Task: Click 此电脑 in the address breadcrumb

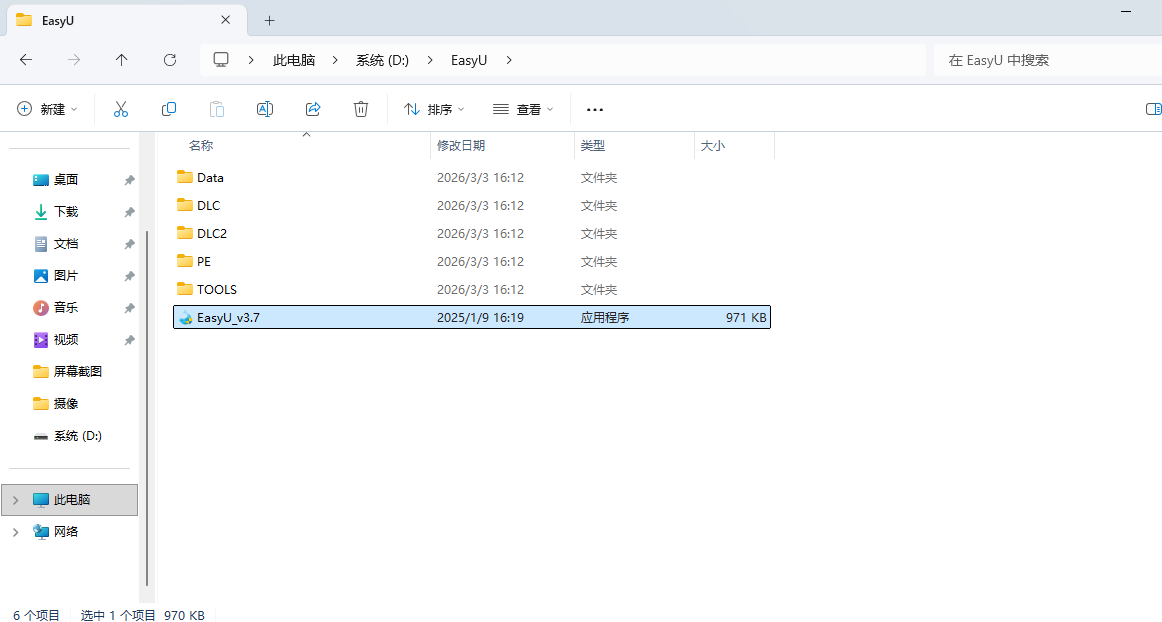Action: click(x=294, y=60)
